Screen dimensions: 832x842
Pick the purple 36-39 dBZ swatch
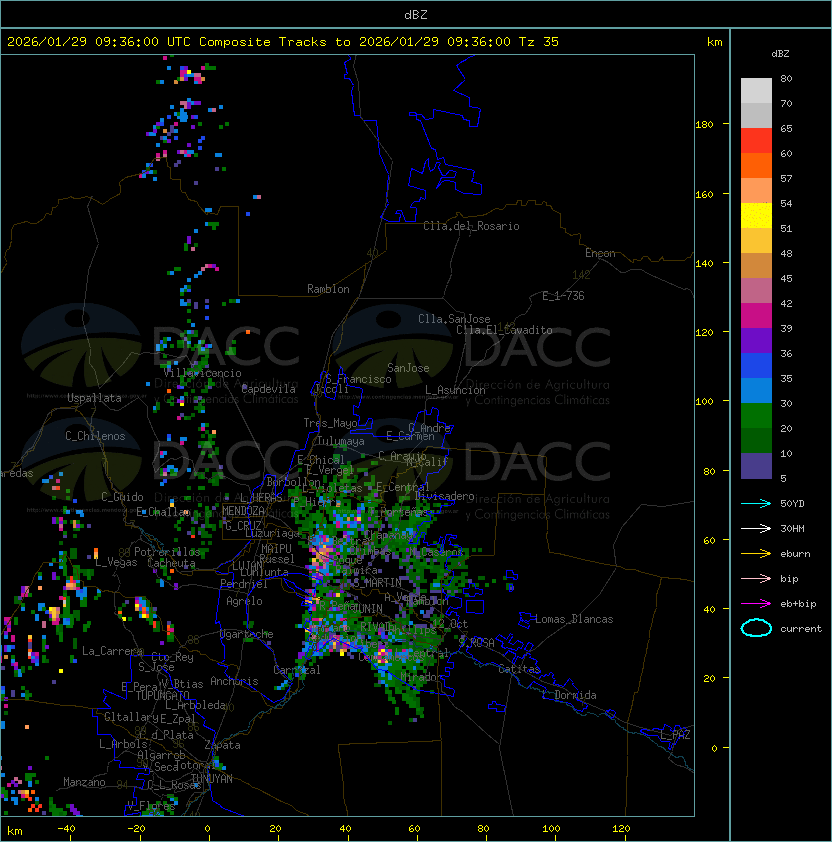[756, 340]
